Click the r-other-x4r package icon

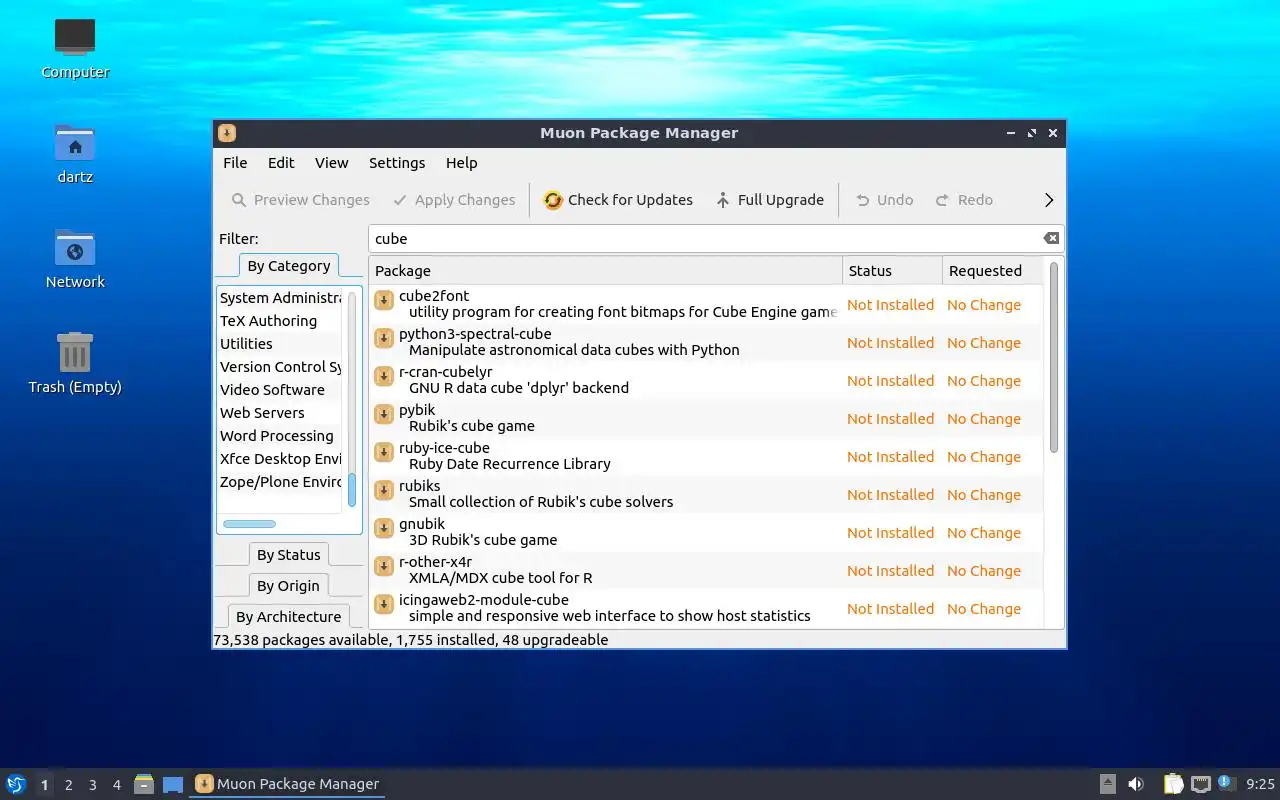383,567
